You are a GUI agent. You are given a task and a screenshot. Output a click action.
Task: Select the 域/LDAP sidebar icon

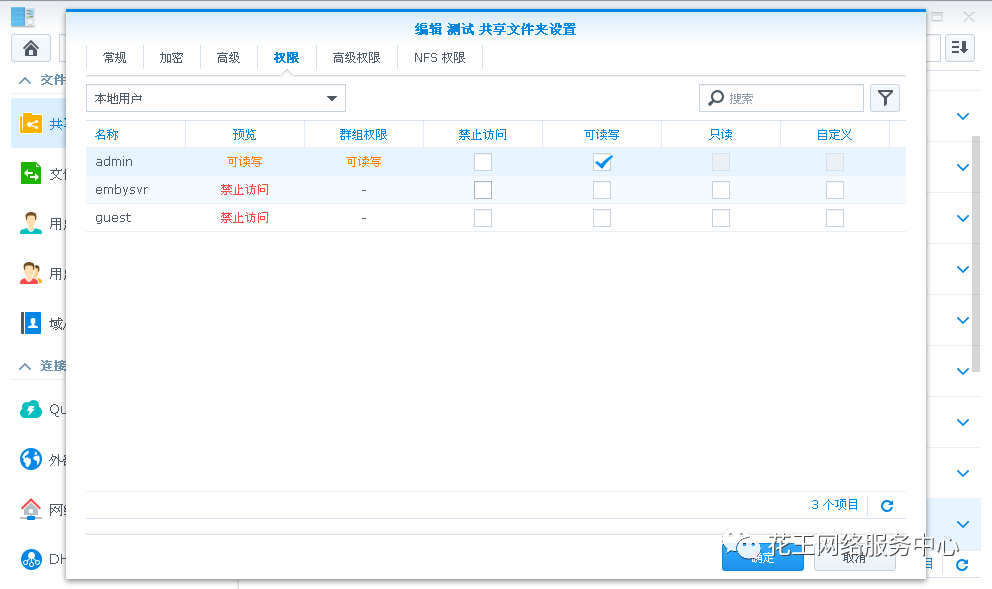(33, 322)
